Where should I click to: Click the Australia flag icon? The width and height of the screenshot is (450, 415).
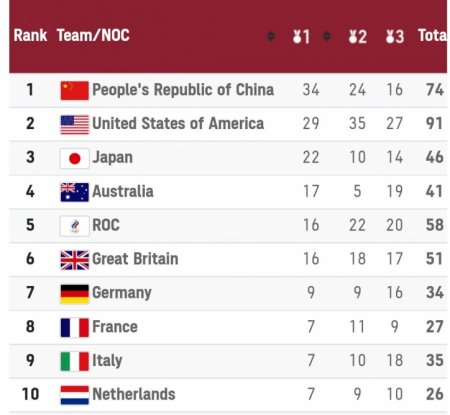[x=75, y=192]
